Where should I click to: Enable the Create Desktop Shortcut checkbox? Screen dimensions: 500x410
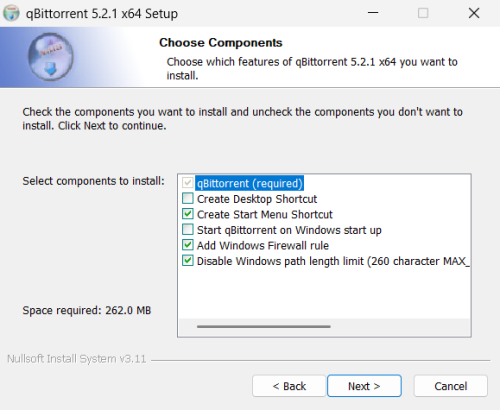188,198
